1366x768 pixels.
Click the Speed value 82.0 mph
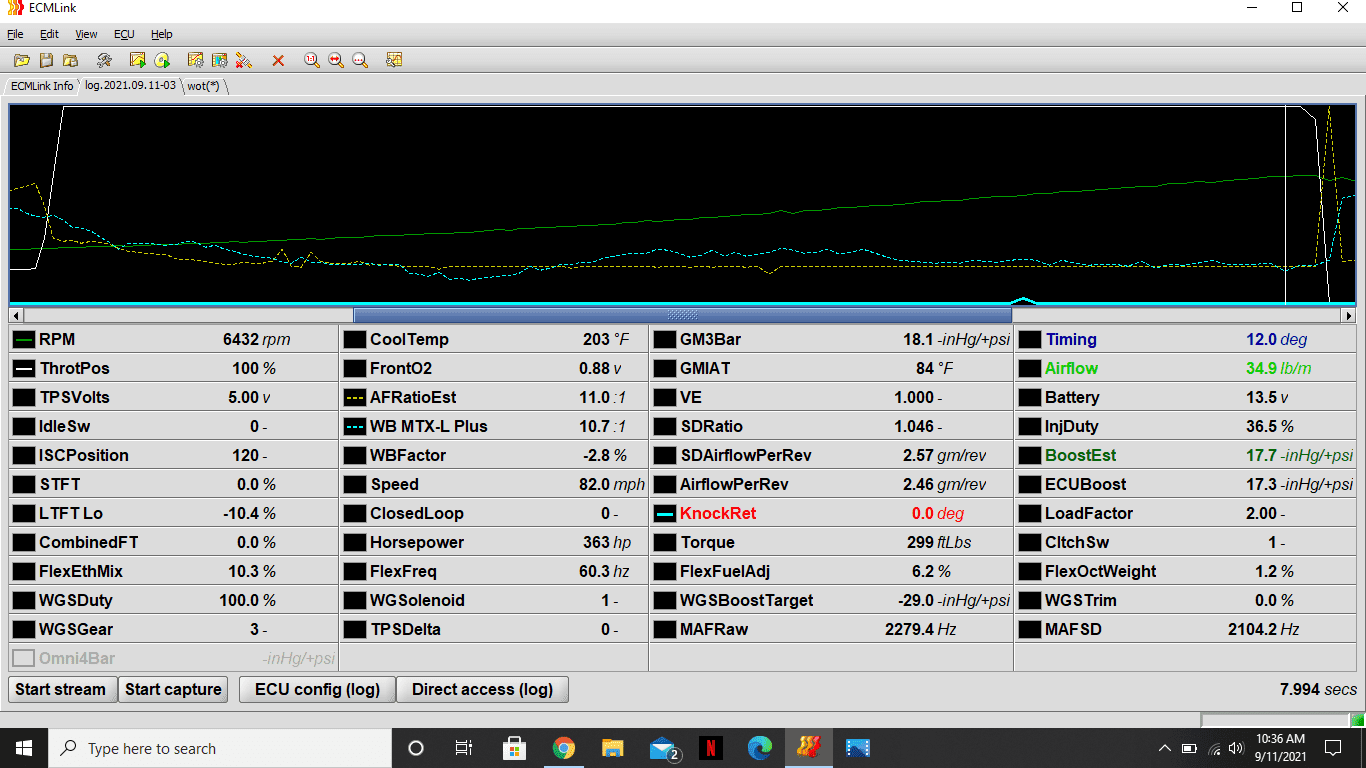(x=613, y=485)
